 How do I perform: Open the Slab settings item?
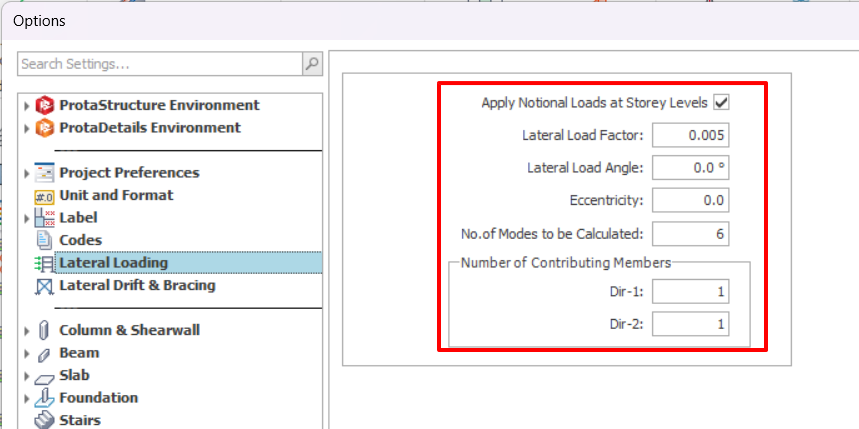(x=74, y=375)
